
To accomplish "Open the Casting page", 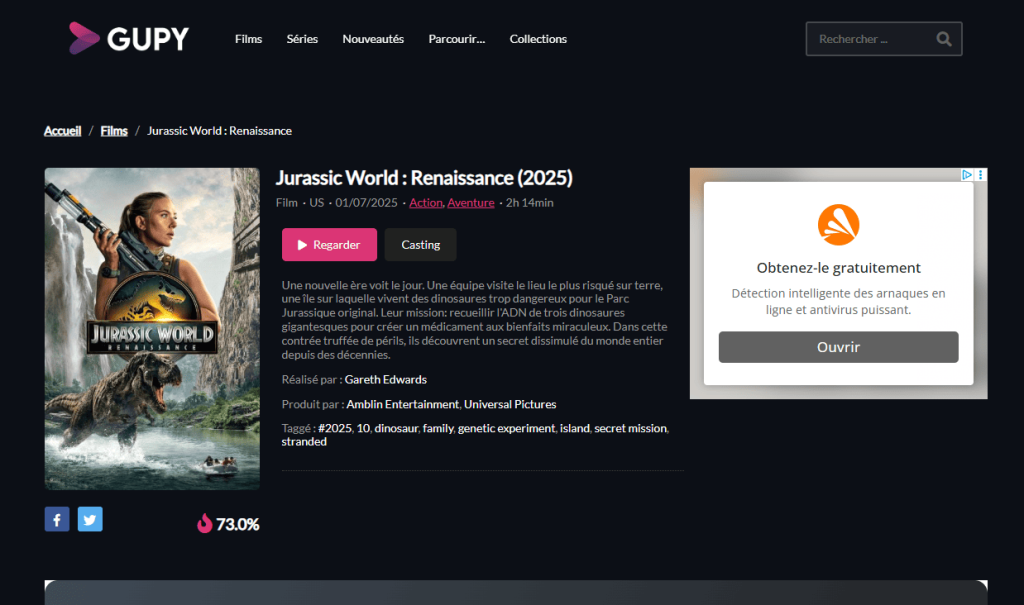I will tap(420, 244).
